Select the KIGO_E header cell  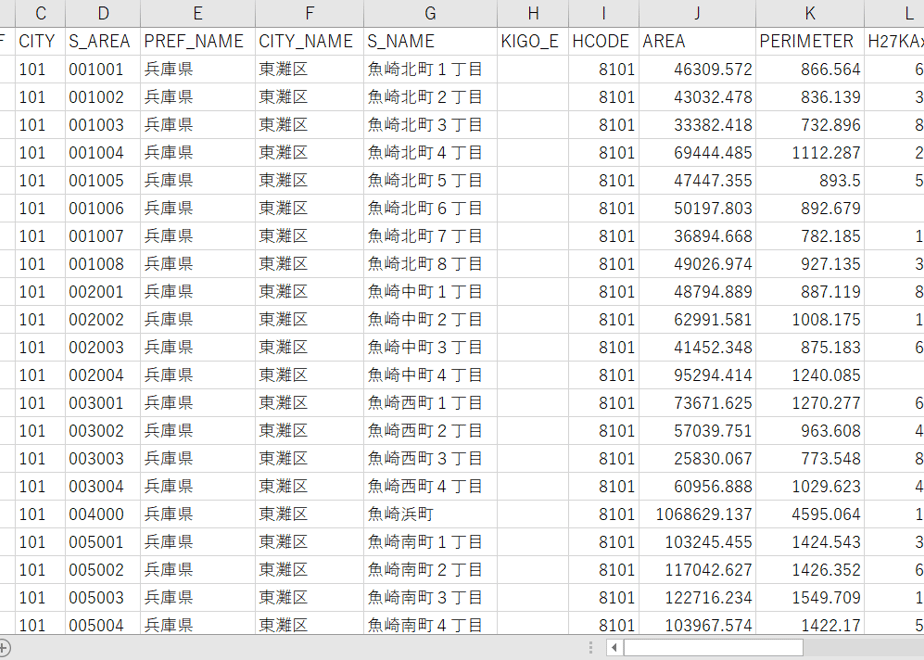coord(533,41)
